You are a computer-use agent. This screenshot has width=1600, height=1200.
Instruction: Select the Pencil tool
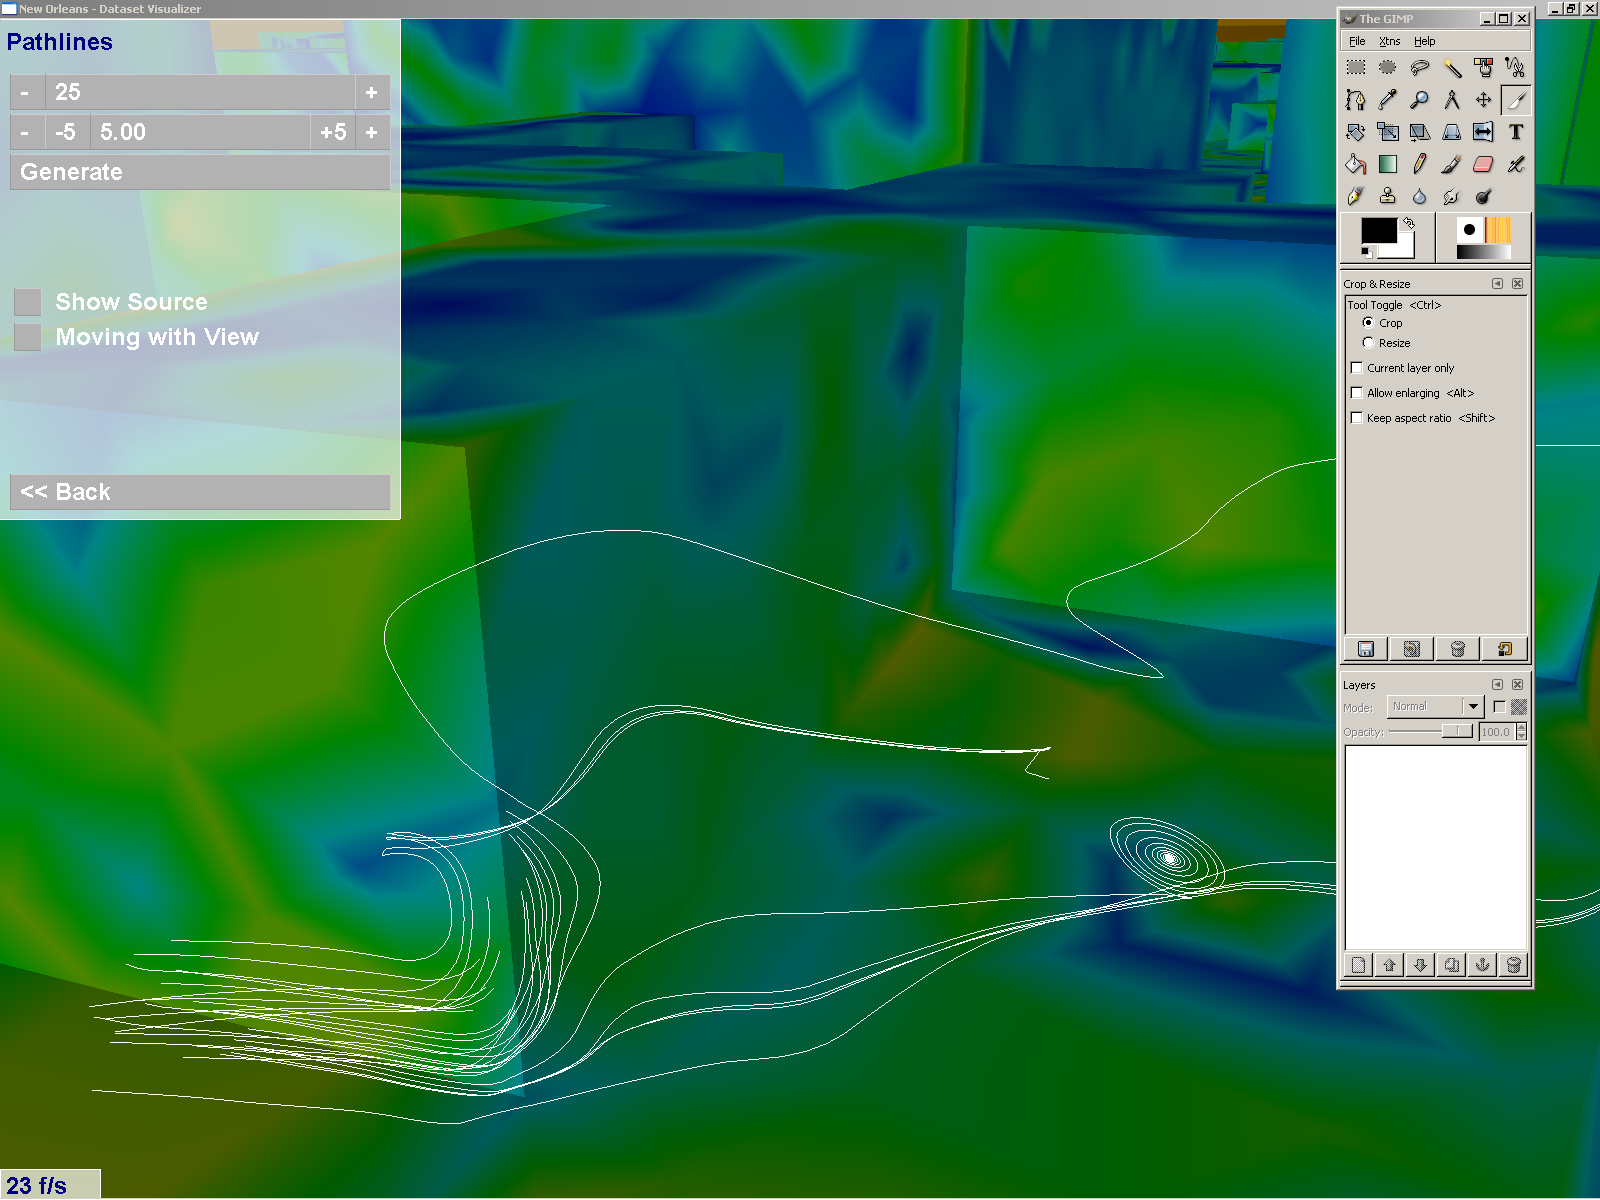click(1419, 164)
